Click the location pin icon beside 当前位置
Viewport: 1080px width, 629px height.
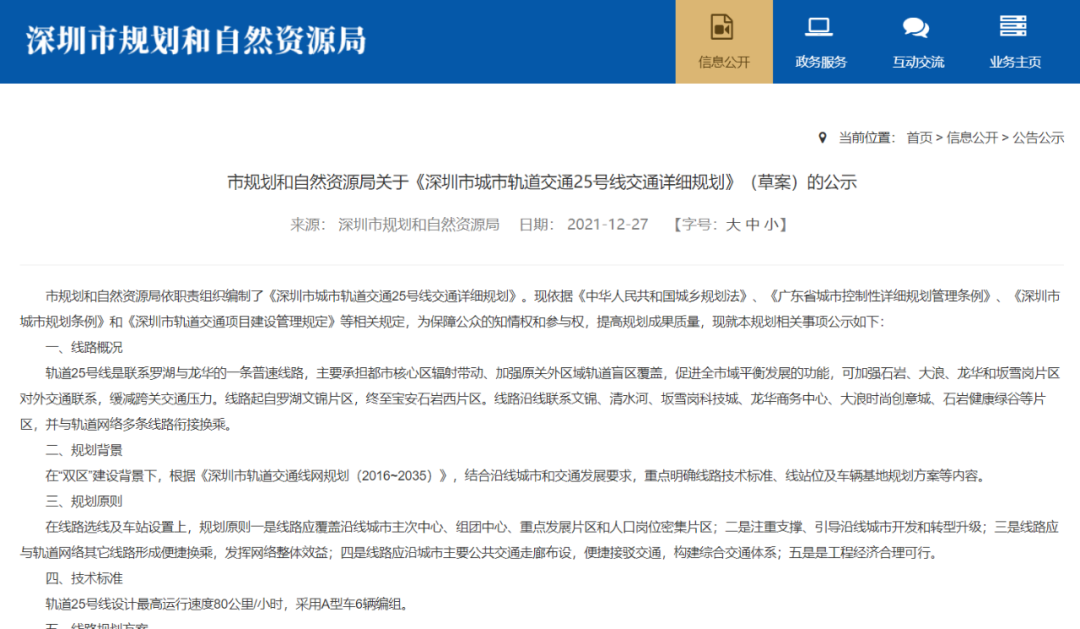(822, 138)
